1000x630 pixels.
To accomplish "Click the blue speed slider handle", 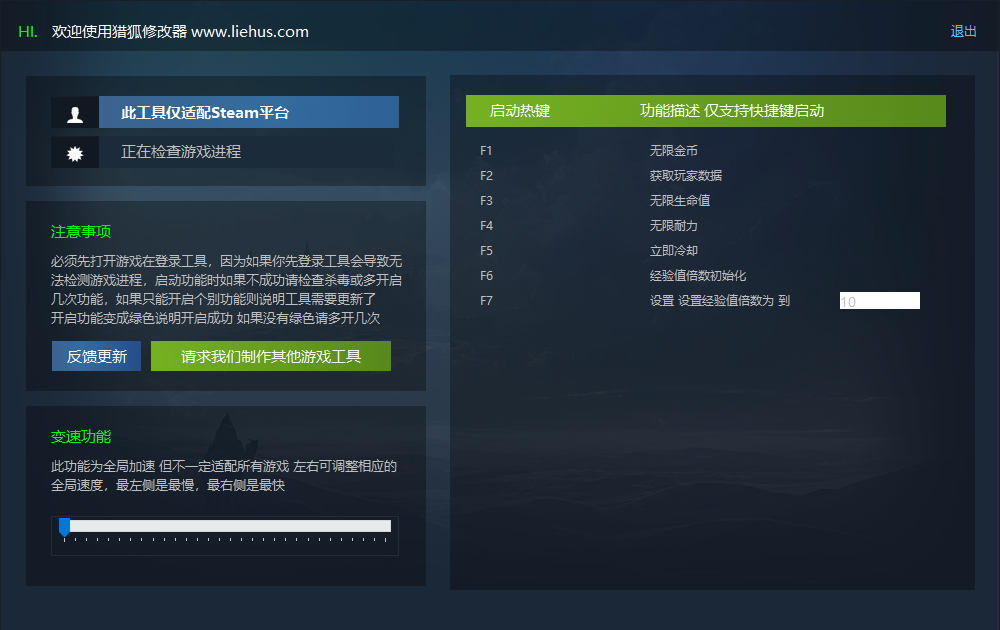I will click(64, 527).
